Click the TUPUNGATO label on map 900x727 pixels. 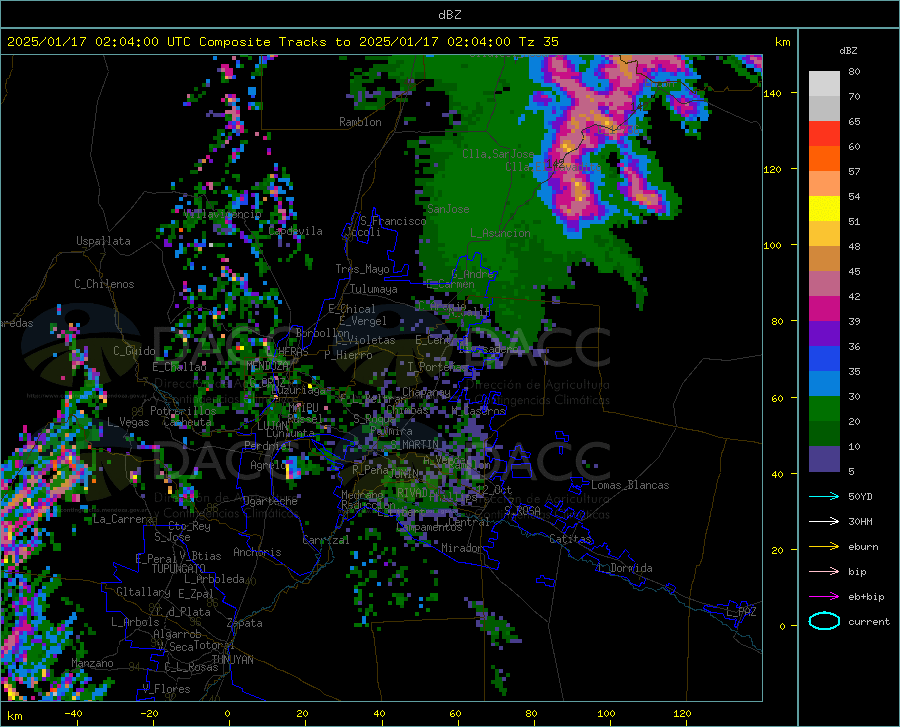tap(179, 569)
